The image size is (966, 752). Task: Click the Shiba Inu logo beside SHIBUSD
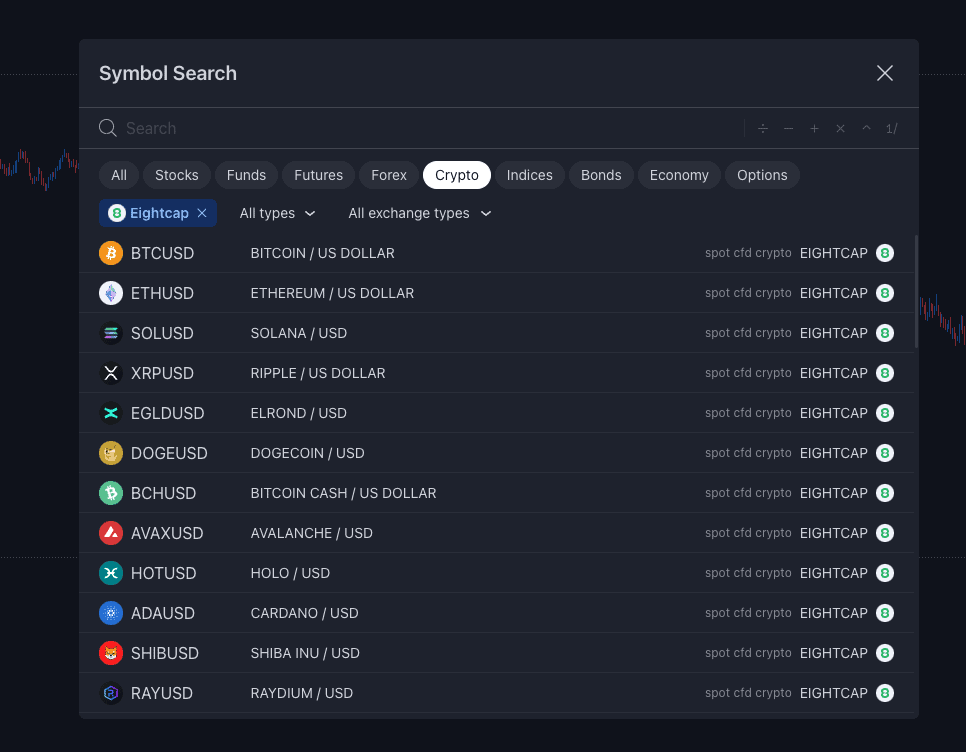111,653
